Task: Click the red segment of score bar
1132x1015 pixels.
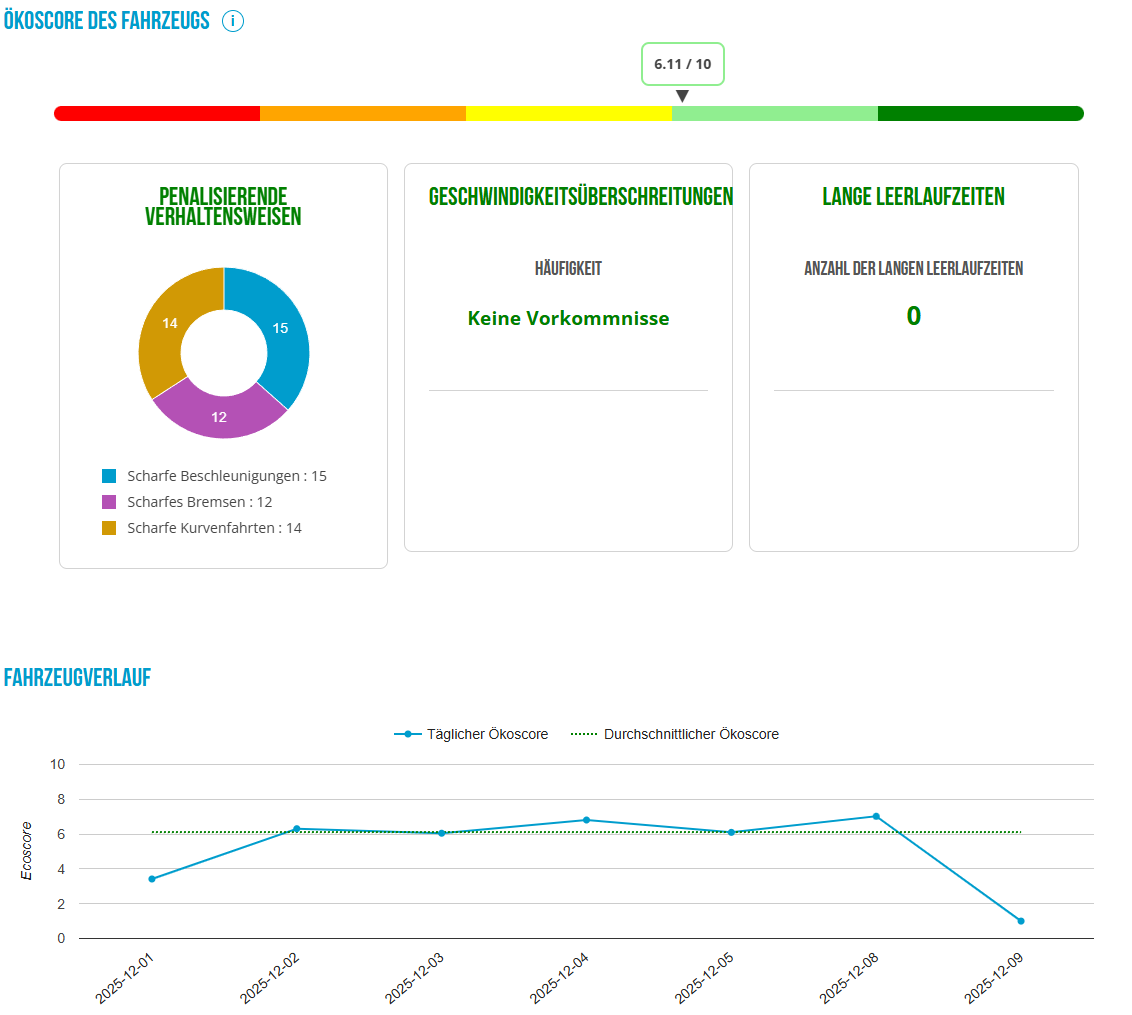Action: (157, 113)
